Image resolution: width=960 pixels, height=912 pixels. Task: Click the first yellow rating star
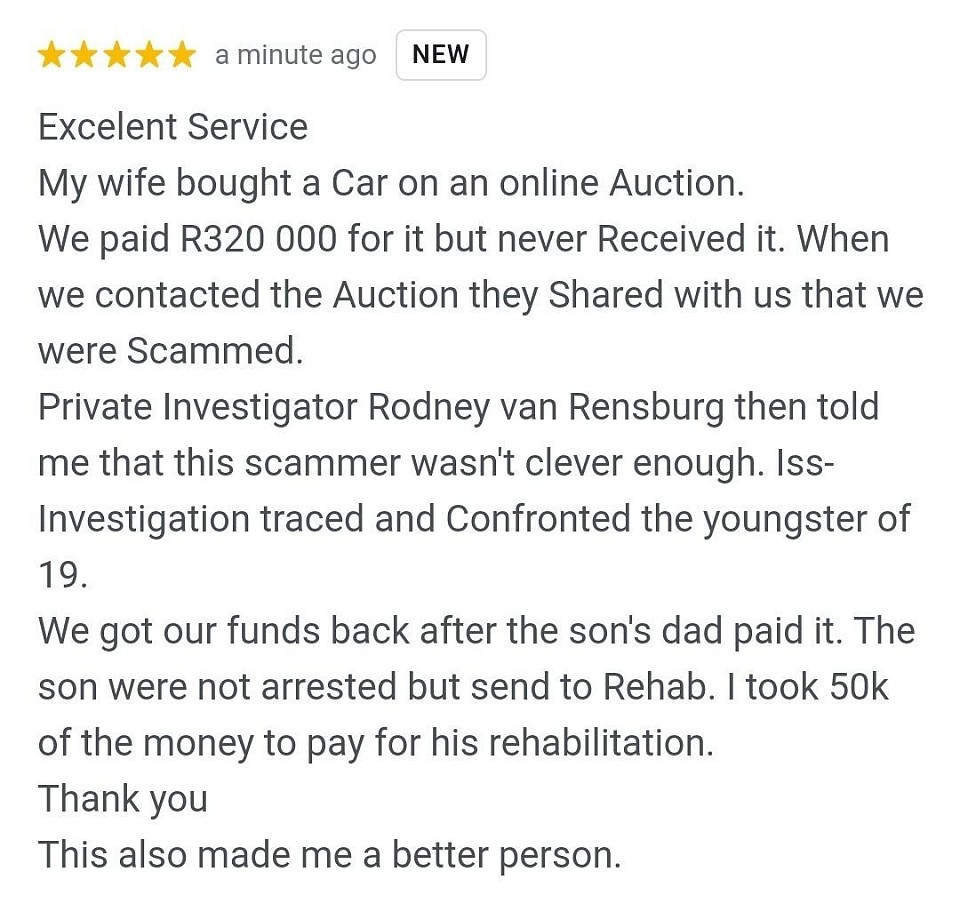click(x=52, y=55)
